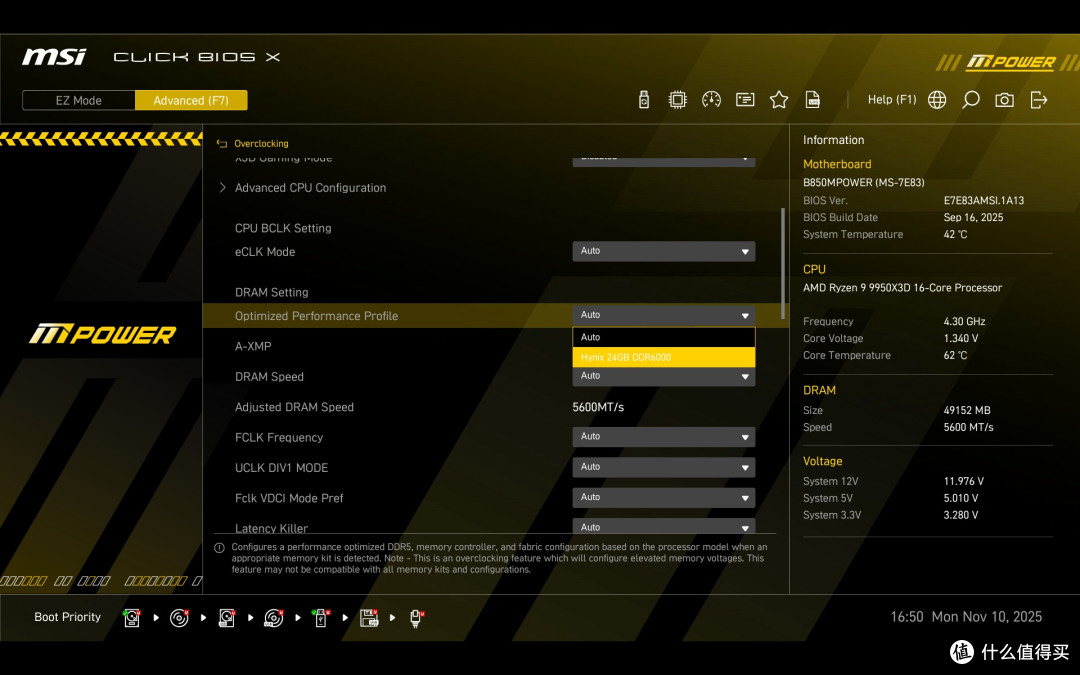Click the CPU chip icon in toolbar
1080x675 pixels.
677,100
